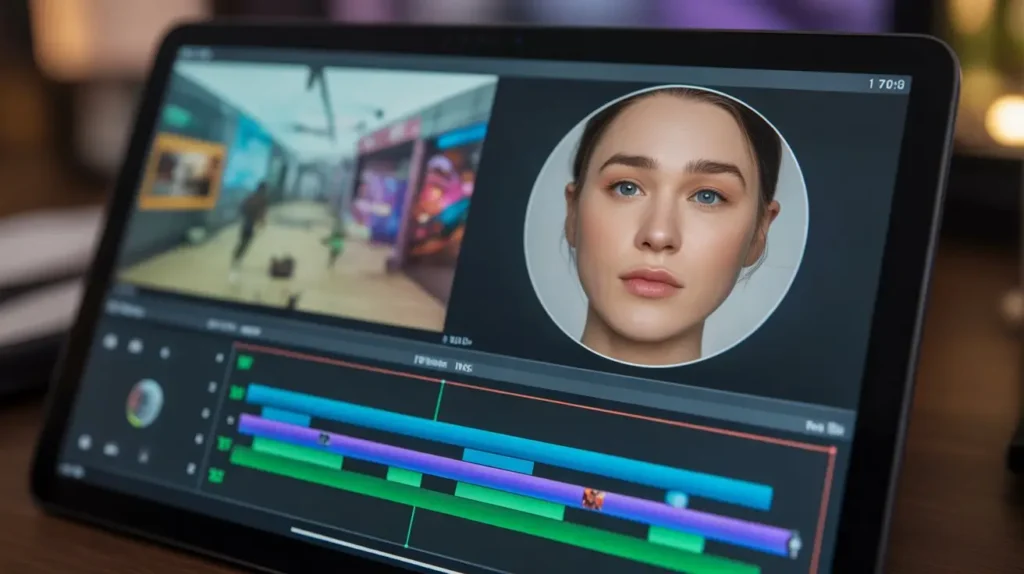Click the timecode readout at the top right
This screenshot has width=1024, height=574.
[886, 84]
